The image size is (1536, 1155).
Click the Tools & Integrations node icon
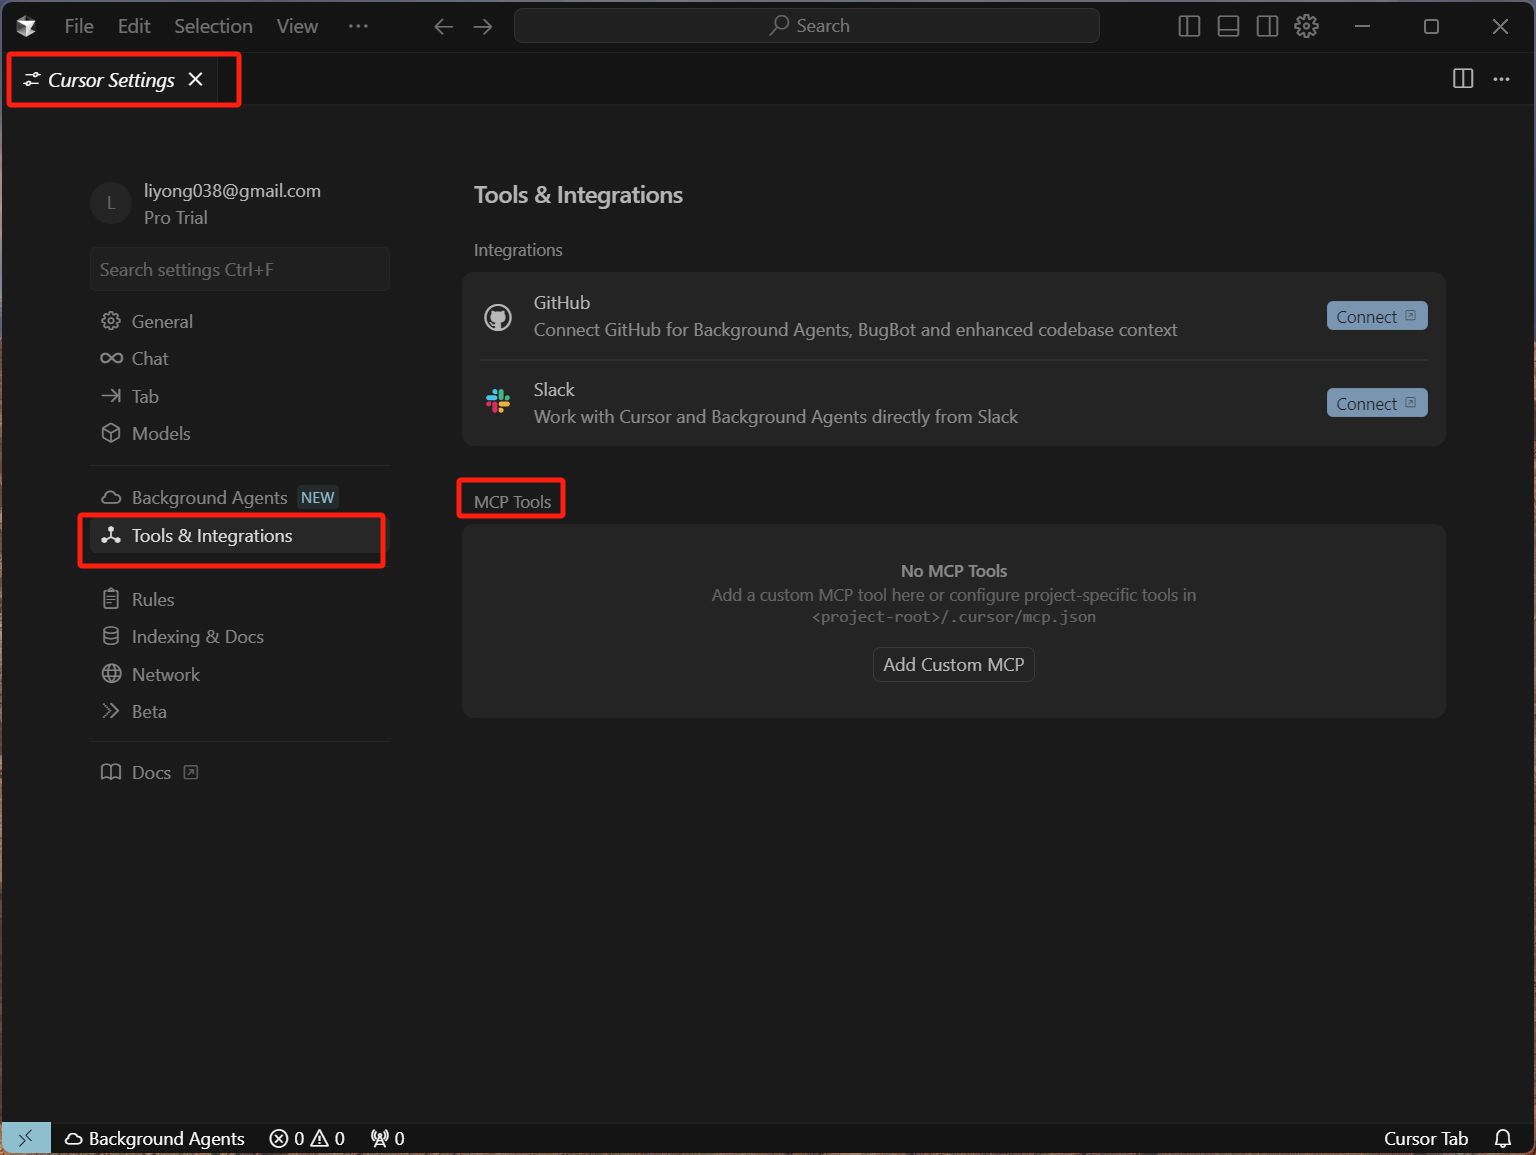[111, 535]
